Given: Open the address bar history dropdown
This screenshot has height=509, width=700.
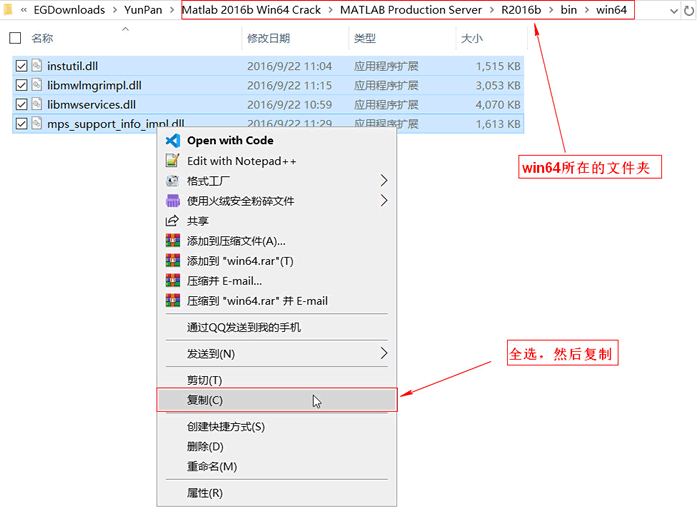Looking at the screenshot, I should 674,11.
